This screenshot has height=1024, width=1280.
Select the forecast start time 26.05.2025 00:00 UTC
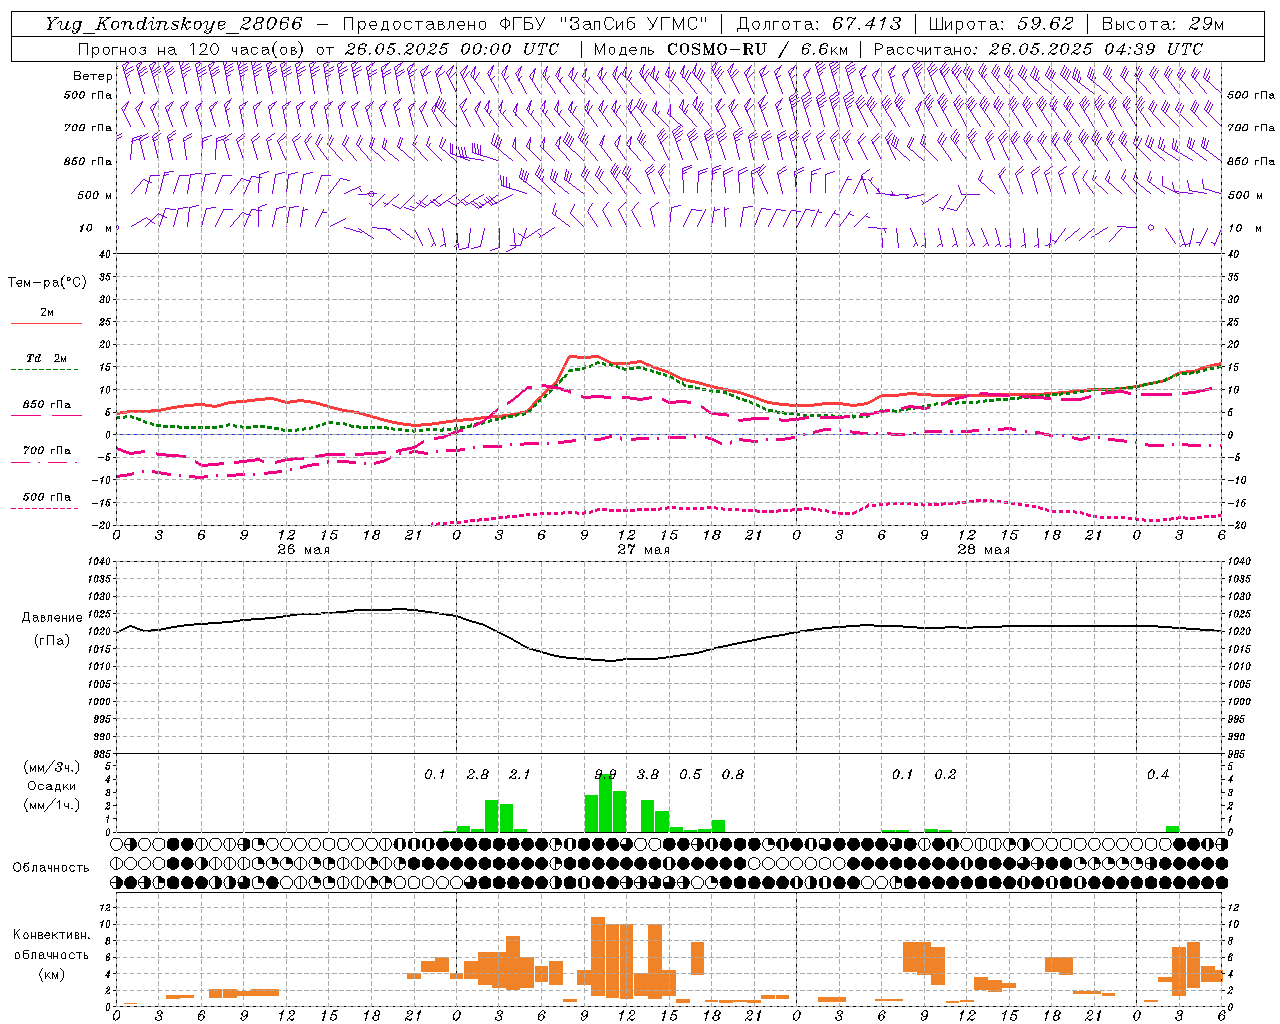pyautogui.click(x=452, y=49)
